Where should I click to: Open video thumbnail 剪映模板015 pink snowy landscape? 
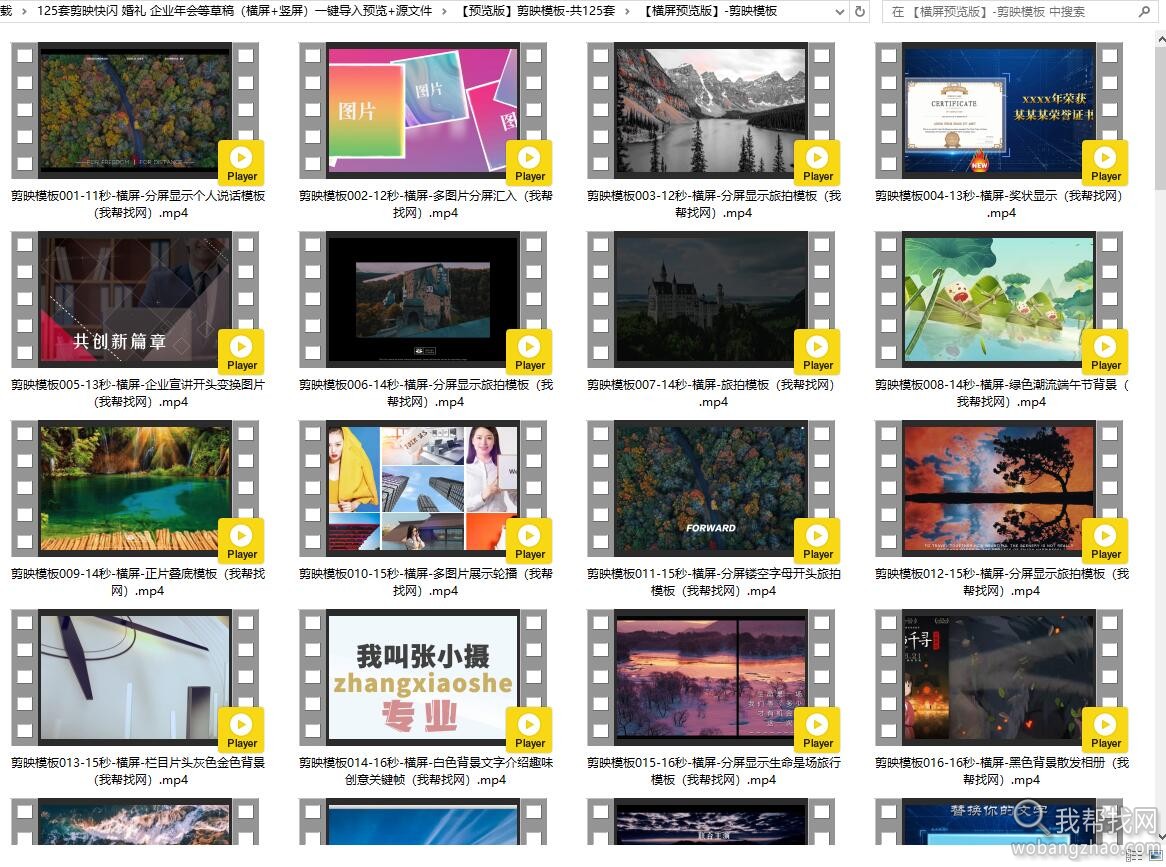coord(710,677)
